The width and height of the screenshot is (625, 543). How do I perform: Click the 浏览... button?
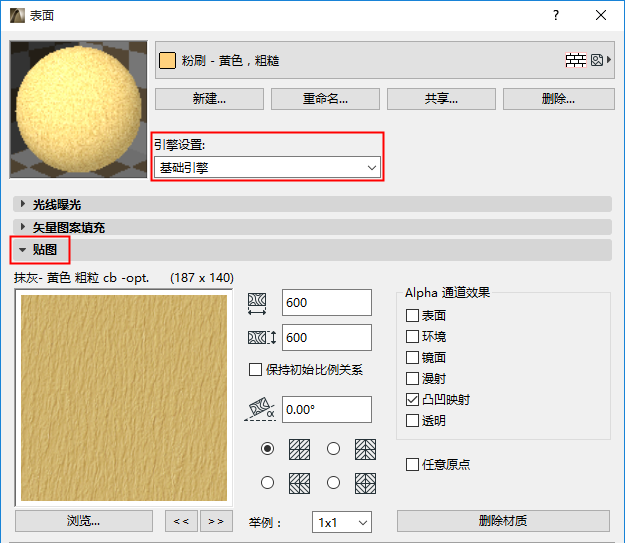point(84,521)
